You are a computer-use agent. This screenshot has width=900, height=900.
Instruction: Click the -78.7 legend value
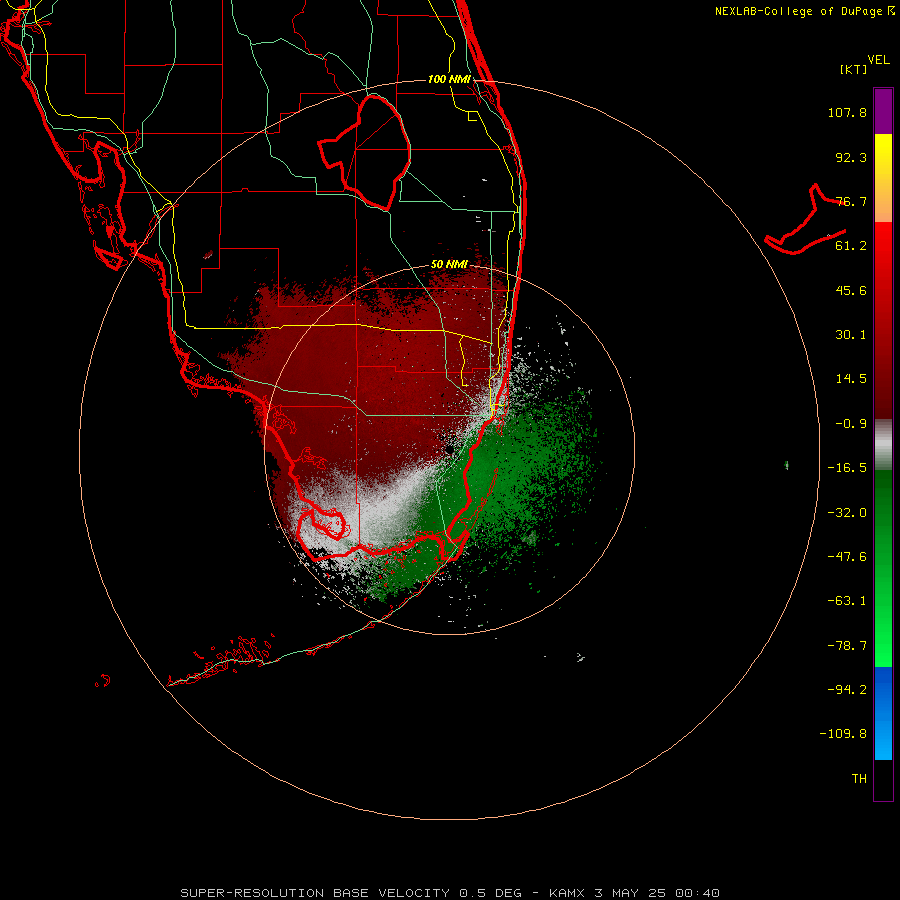847,646
